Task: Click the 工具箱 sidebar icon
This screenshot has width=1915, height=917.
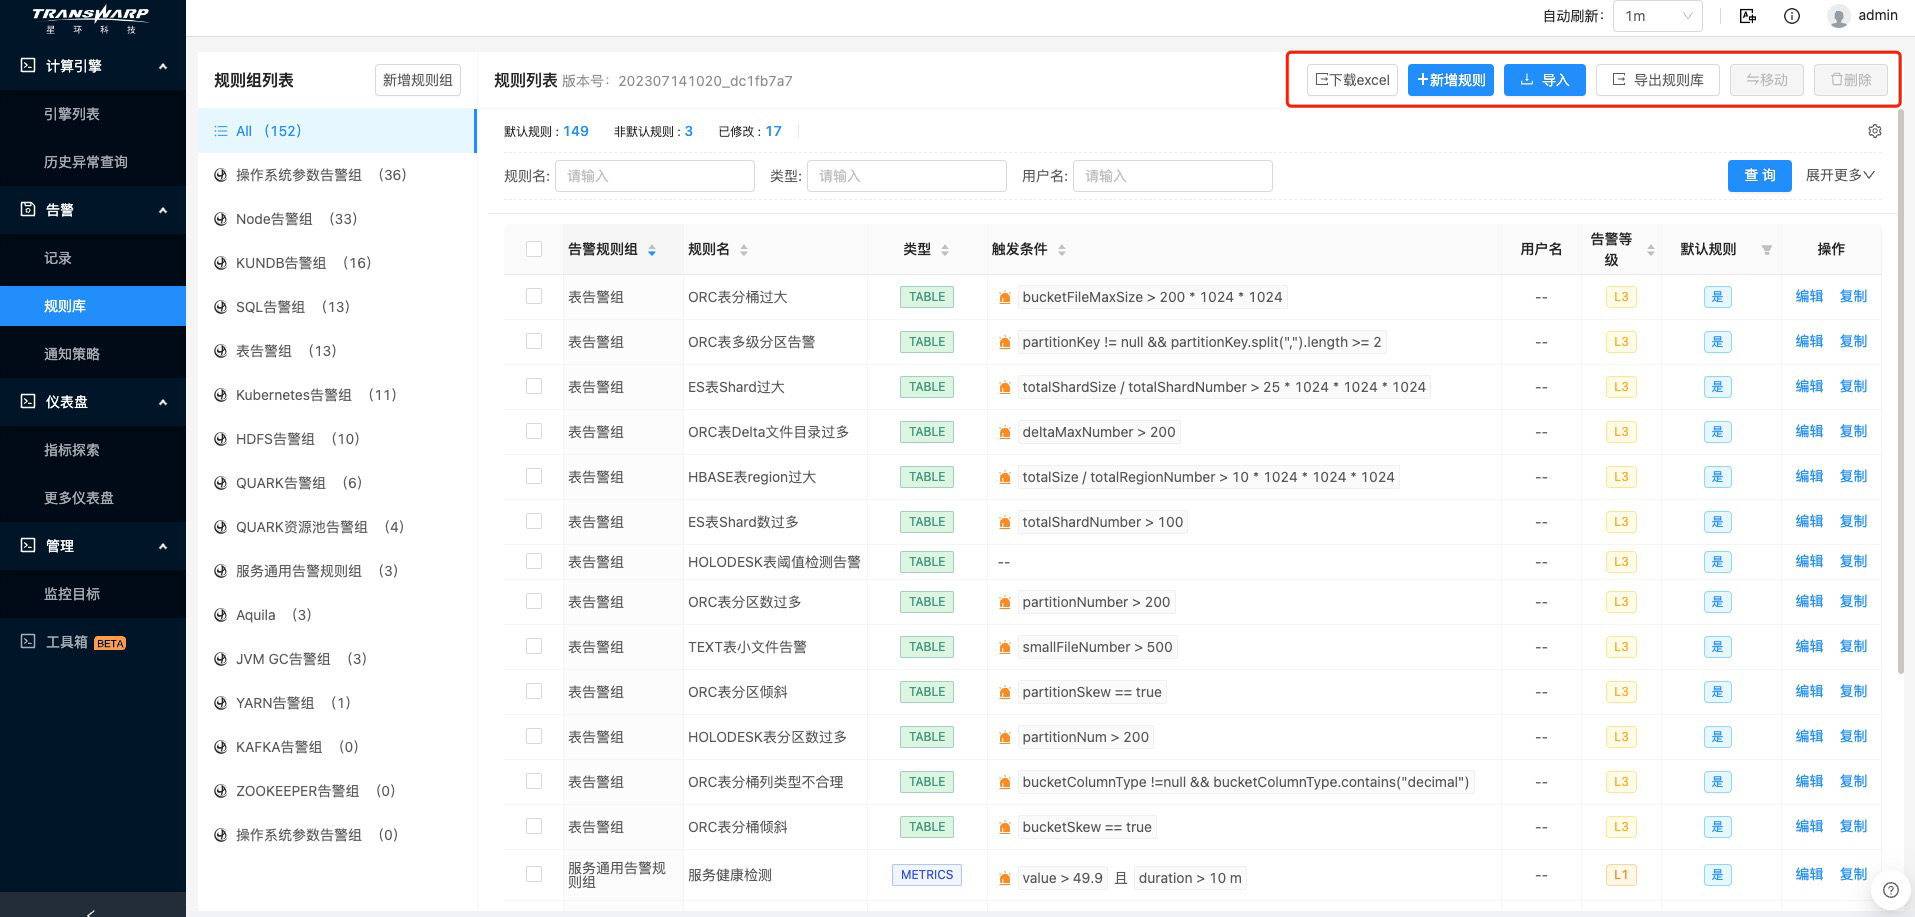Action: pos(28,642)
